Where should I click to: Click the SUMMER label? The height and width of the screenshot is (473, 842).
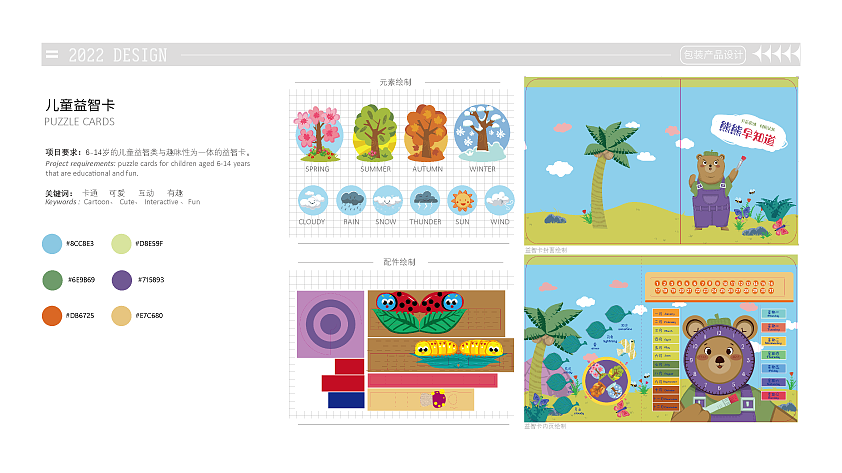click(x=375, y=169)
